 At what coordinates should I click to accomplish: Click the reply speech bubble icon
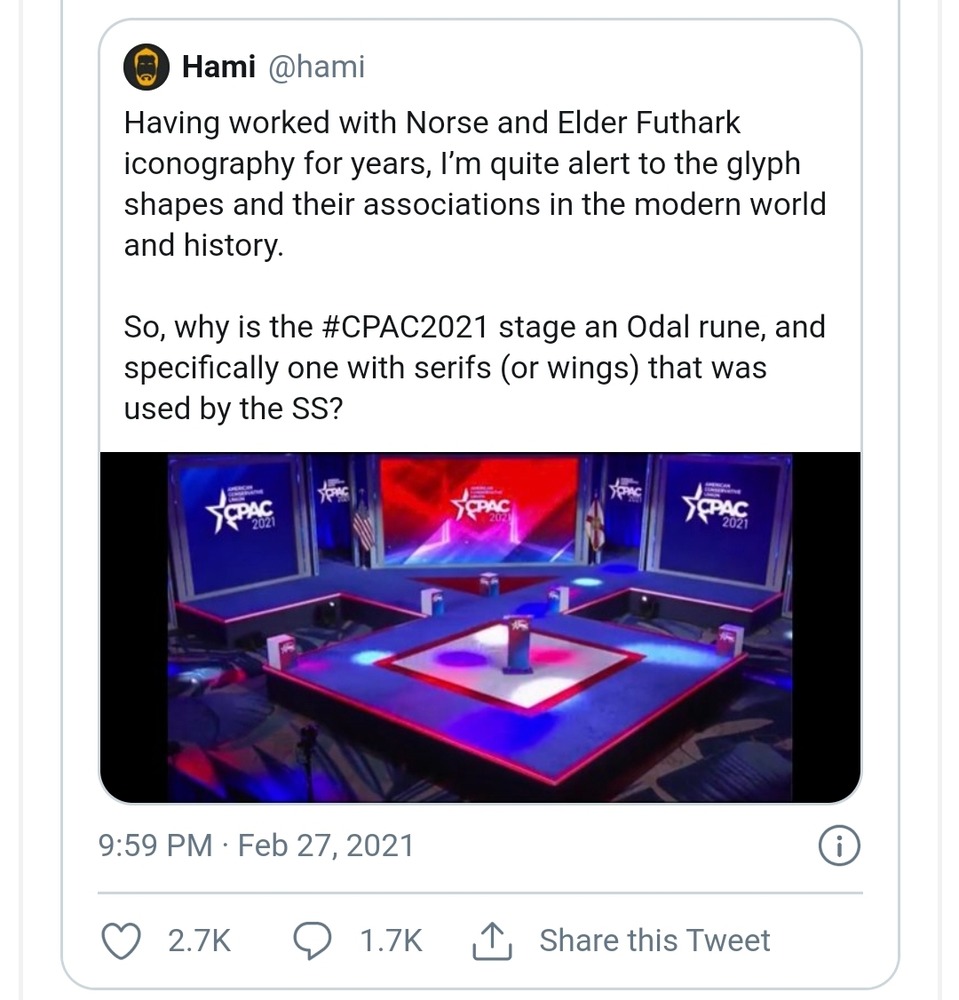click(313, 940)
